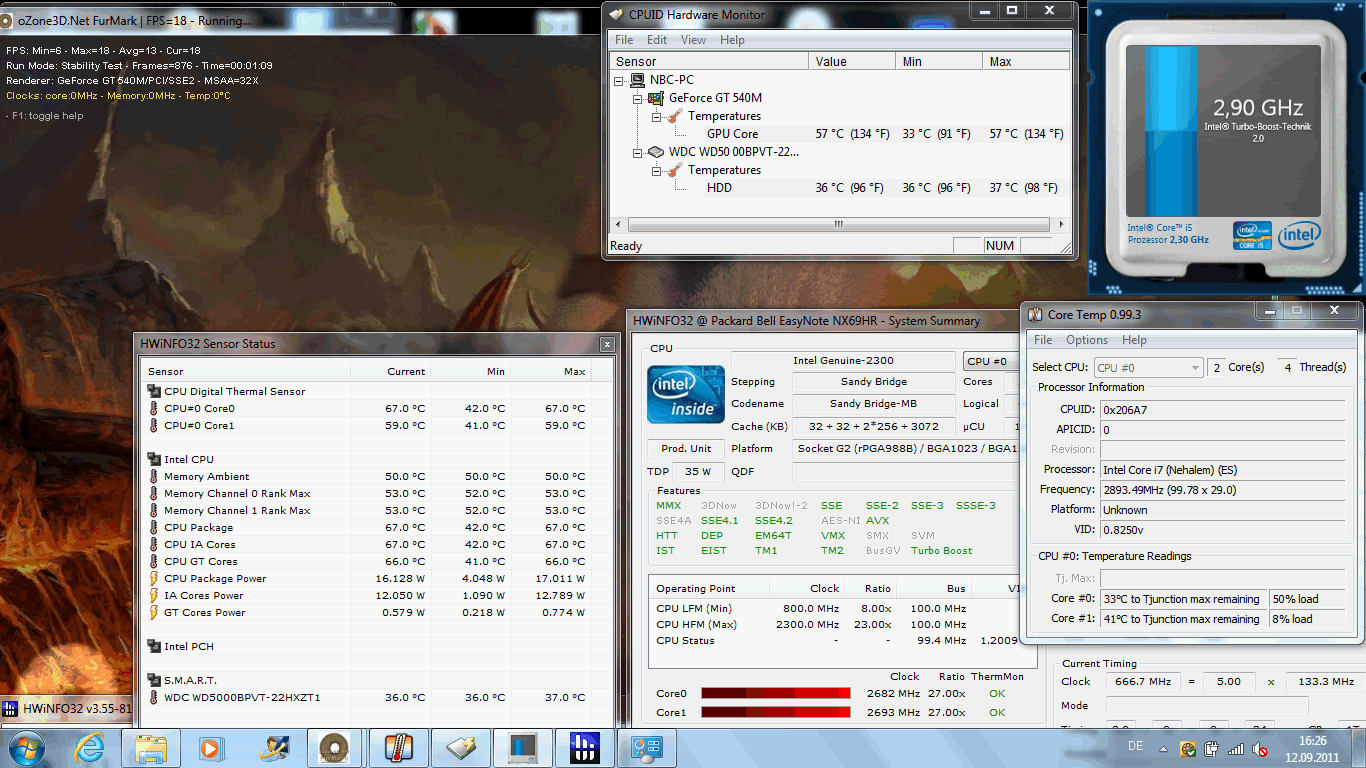1366x768 pixels.
Task: Click the WDC hard drive icon in HWMonitor
Action: (656, 152)
